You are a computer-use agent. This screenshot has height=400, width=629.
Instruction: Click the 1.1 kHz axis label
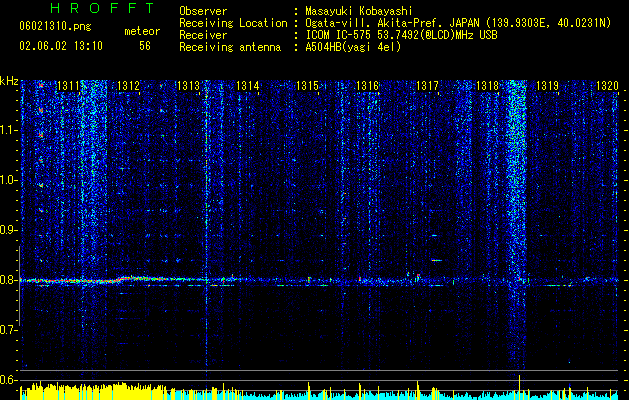click(9, 130)
